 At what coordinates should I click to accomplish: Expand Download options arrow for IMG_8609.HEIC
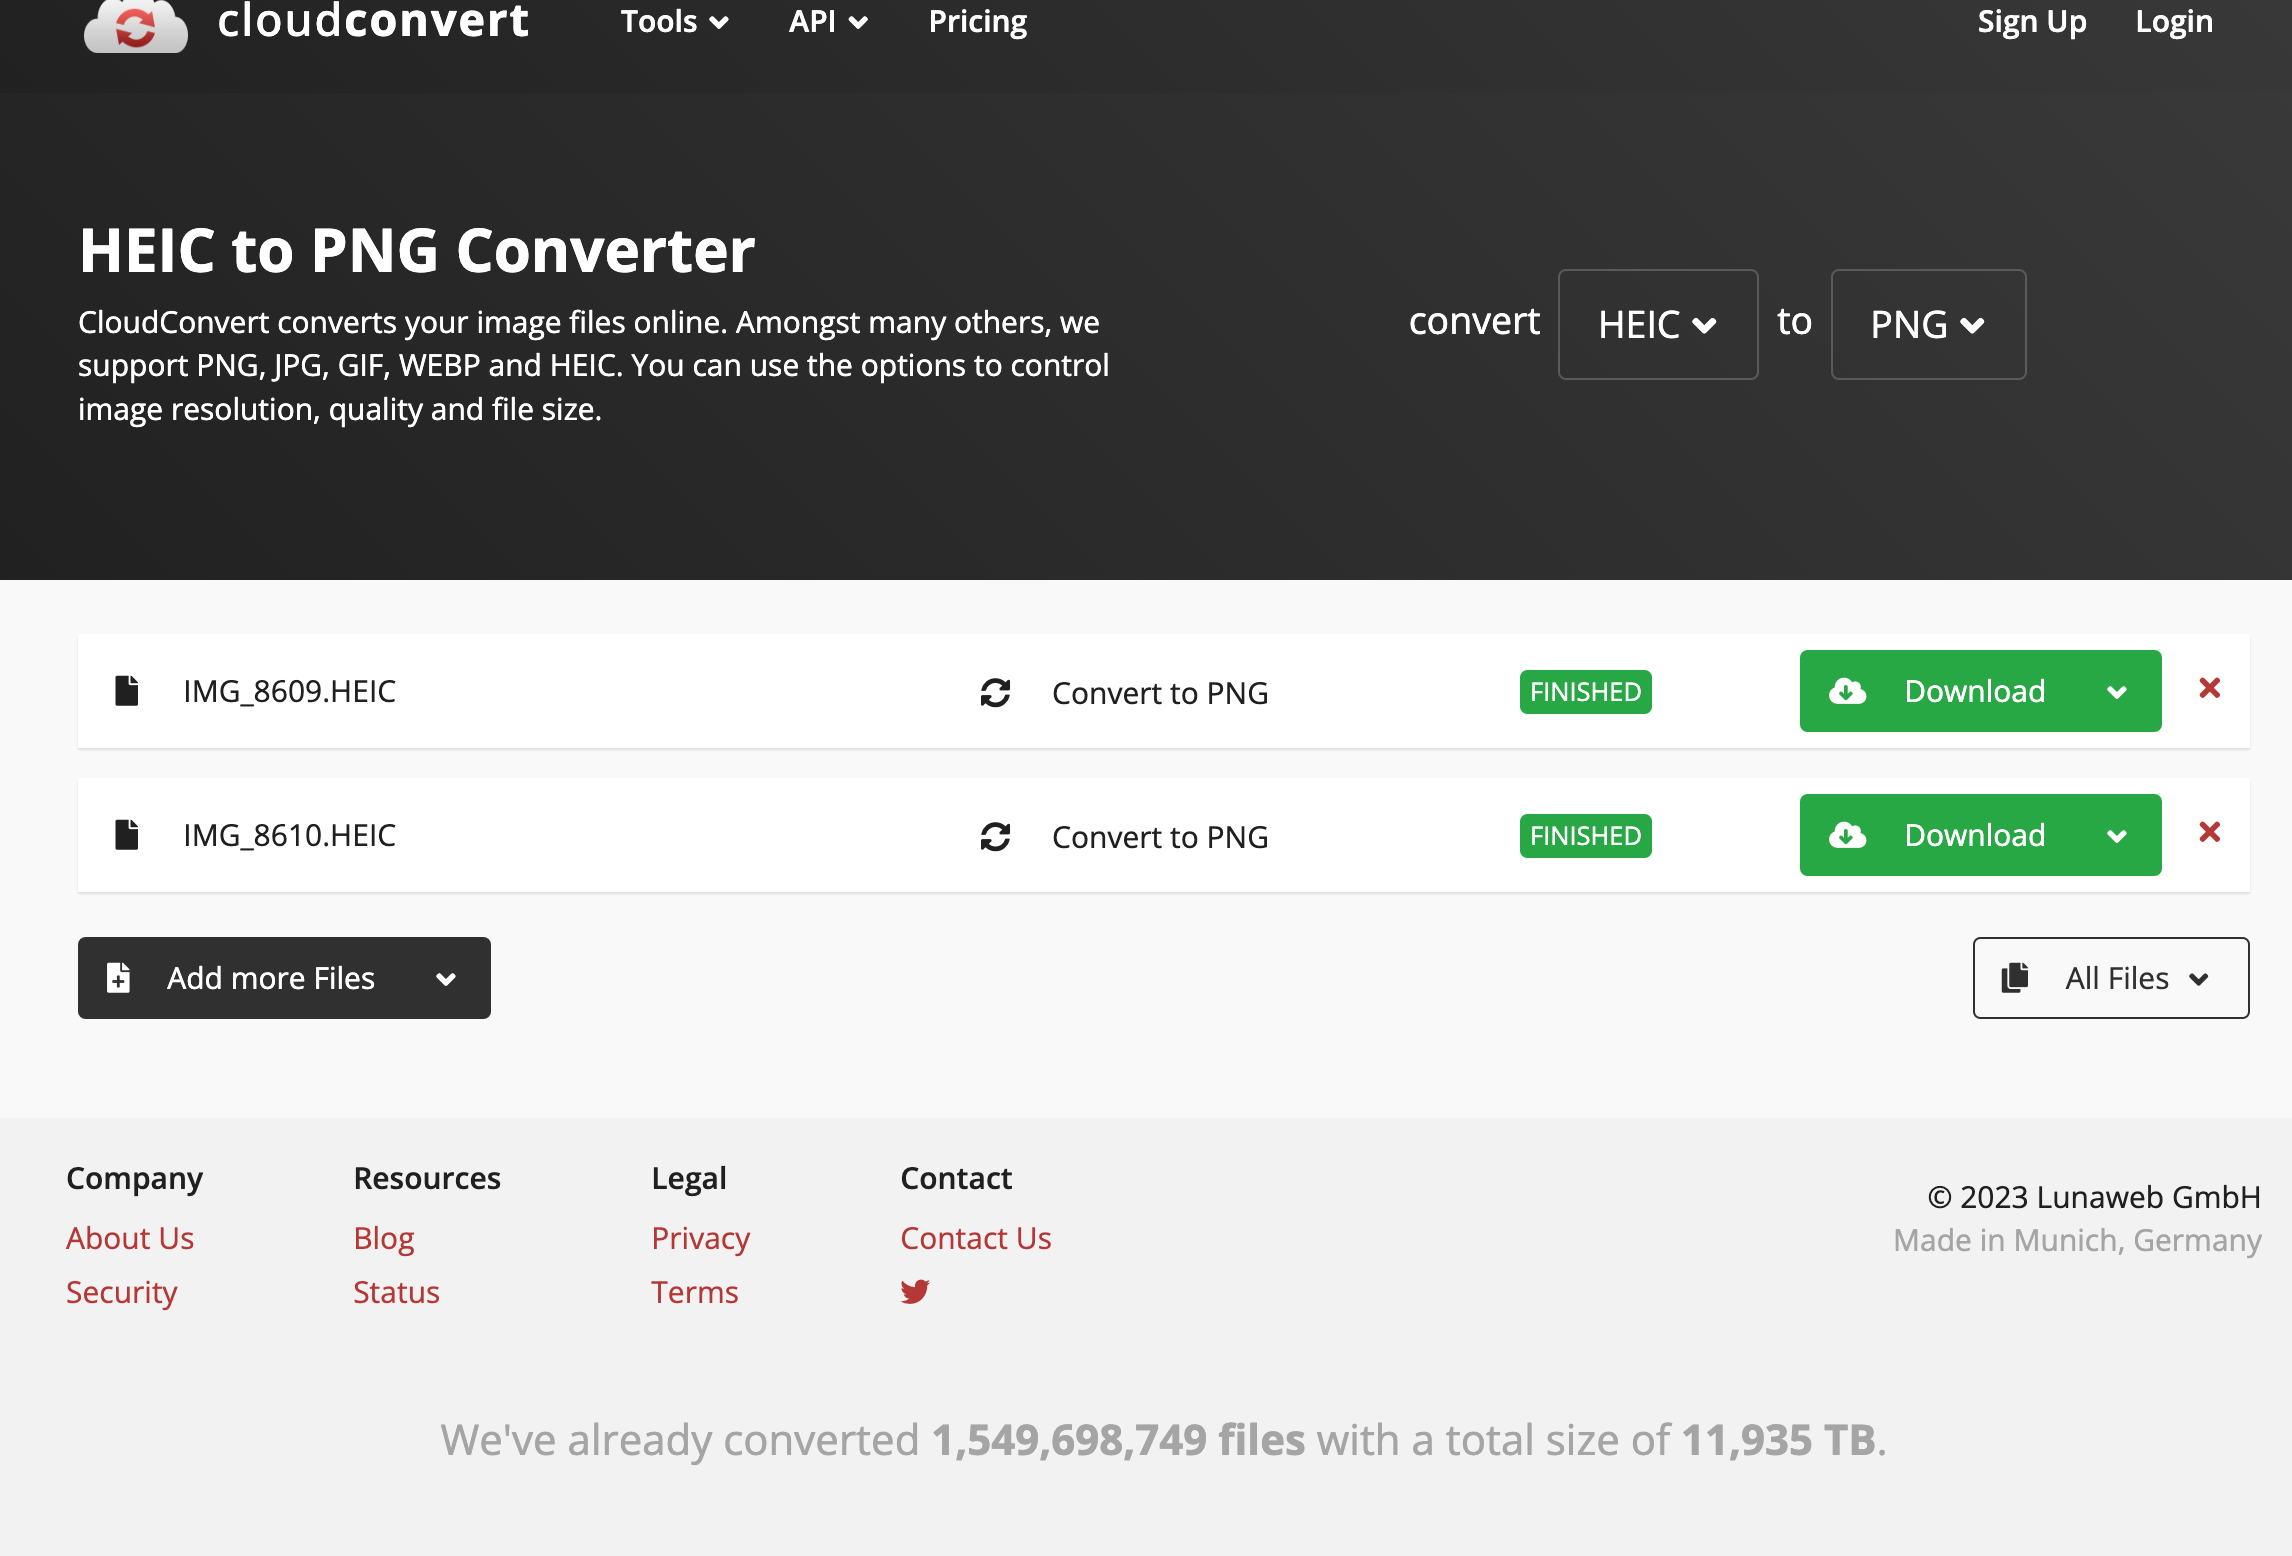coord(2116,692)
